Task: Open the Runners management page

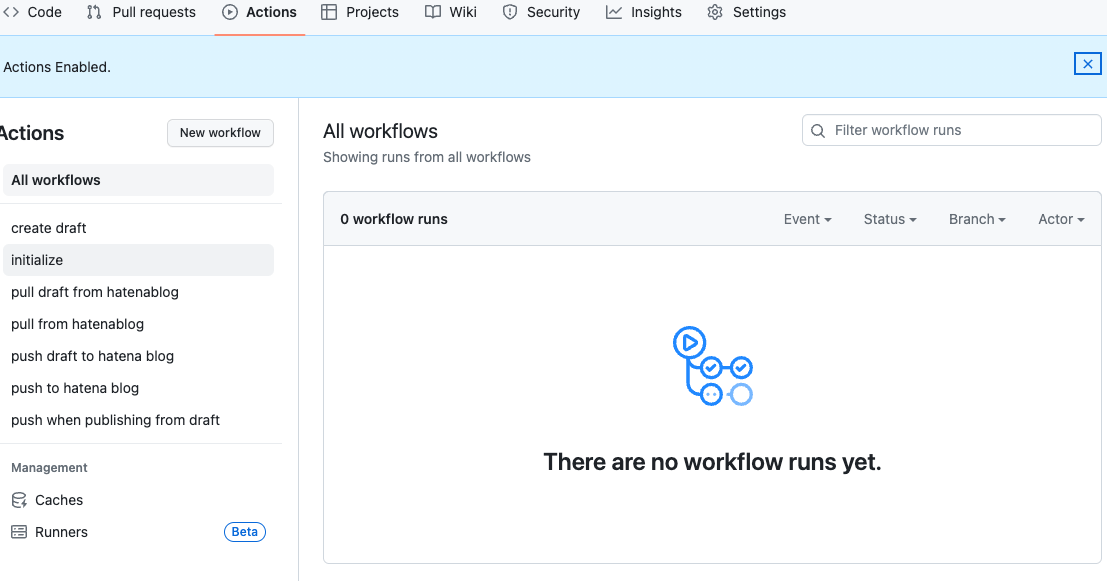Action: pyautogui.click(x=138, y=532)
